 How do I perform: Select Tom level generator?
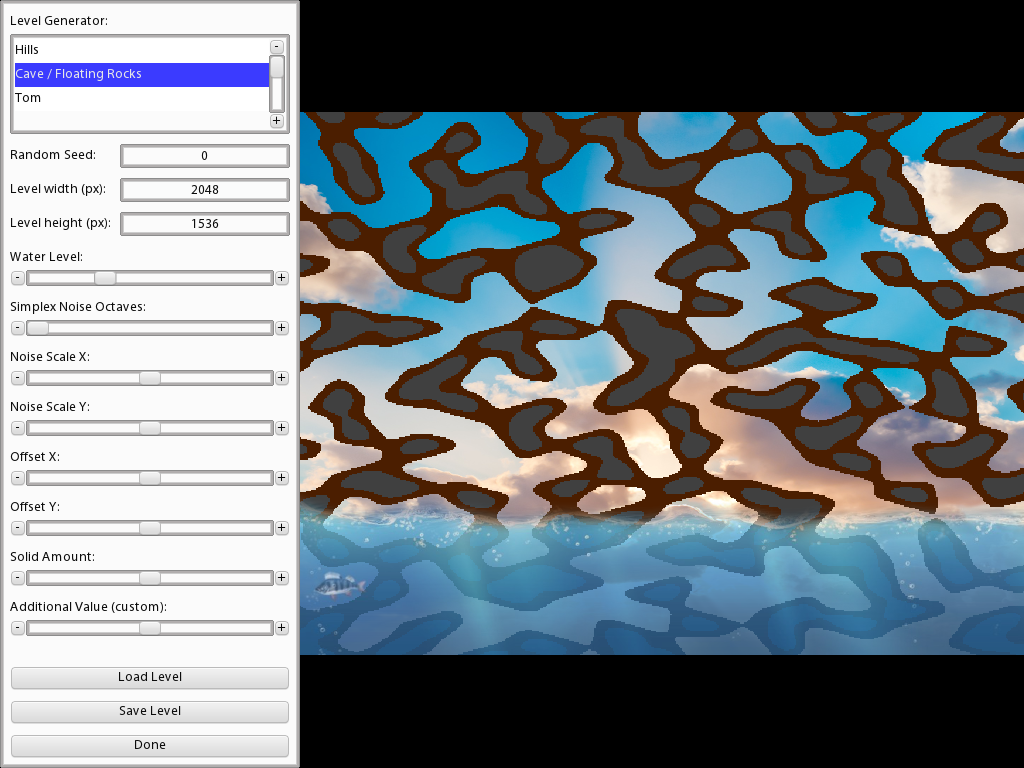click(x=140, y=98)
